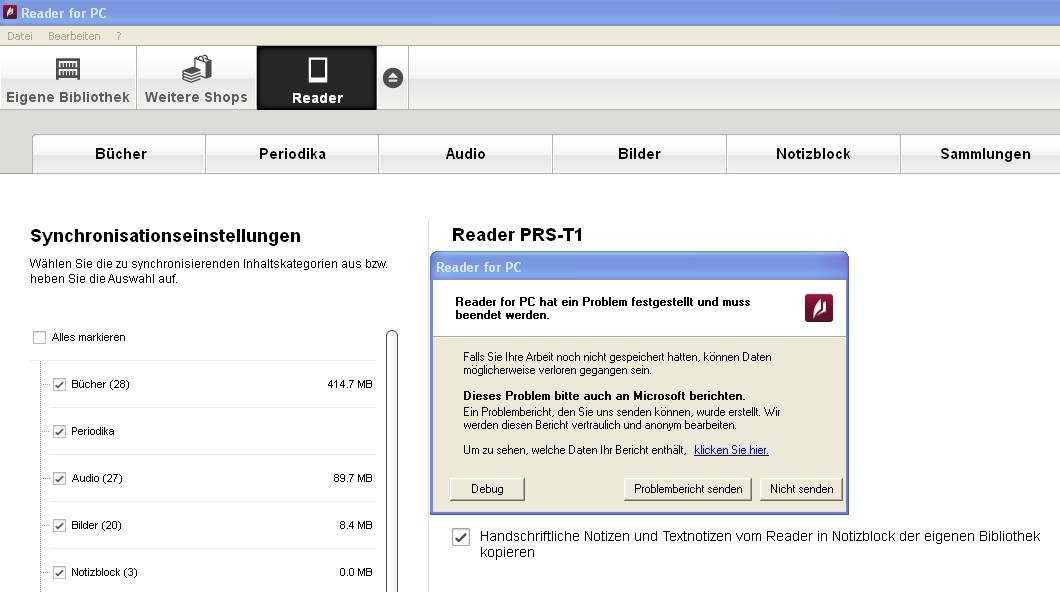Click the sync category list scrollbar
Screen dimensions: 1060x592
[392, 460]
